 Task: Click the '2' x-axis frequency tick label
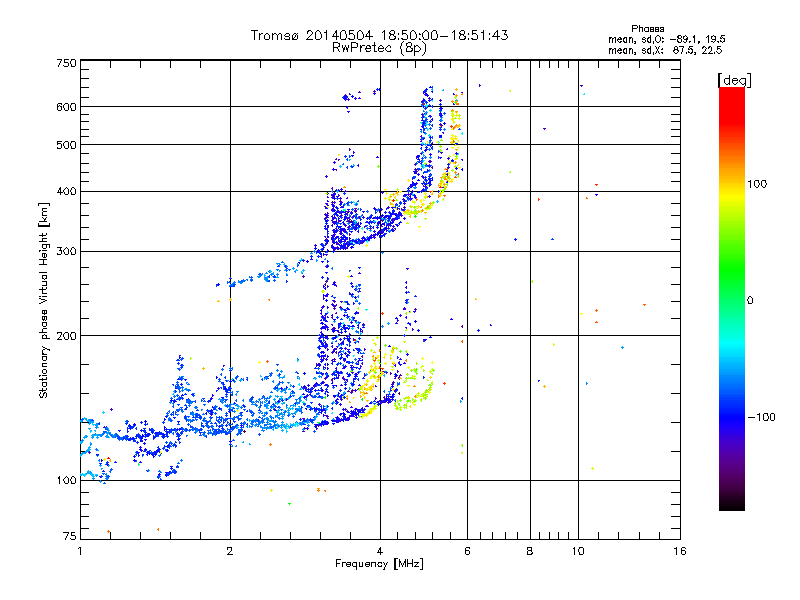tap(230, 551)
